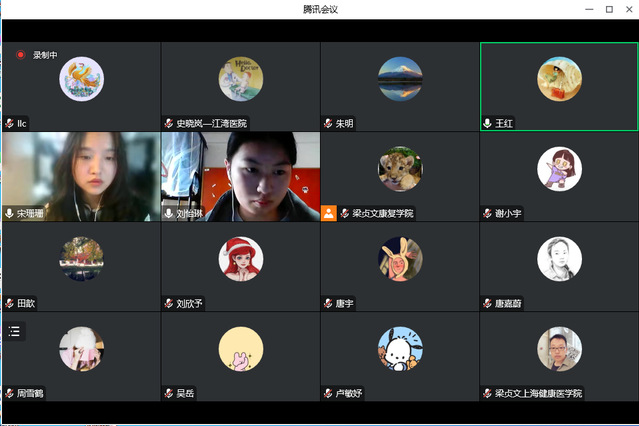
Task: Click the red recording indicator icon
Action: (19, 55)
